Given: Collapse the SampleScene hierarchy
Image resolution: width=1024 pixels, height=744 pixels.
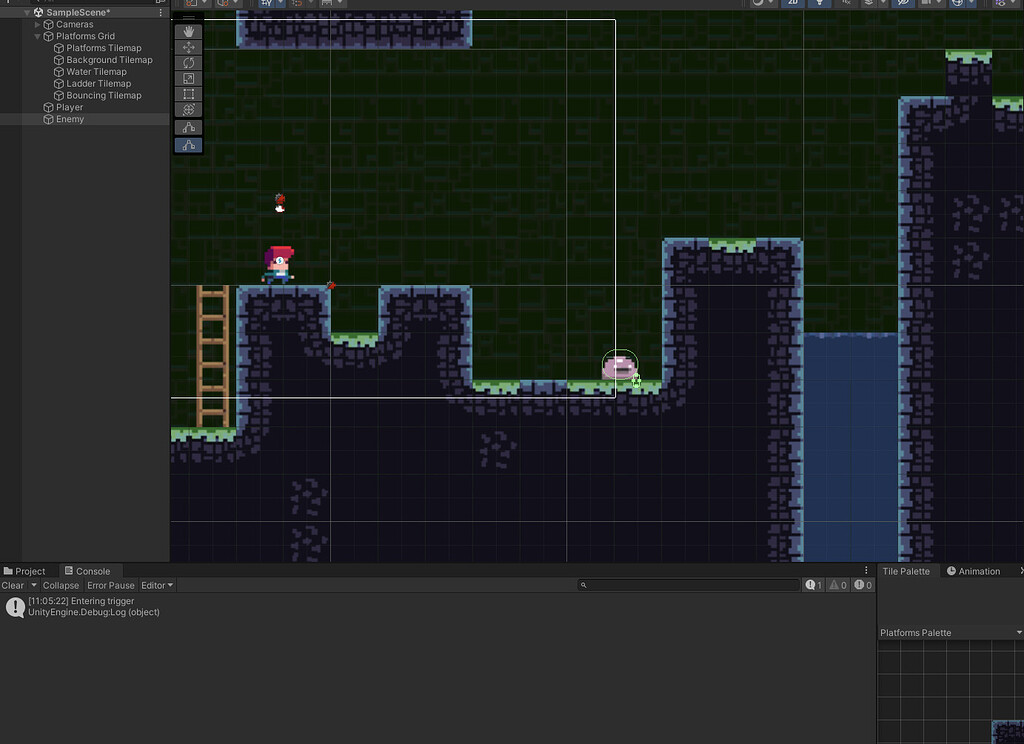Looking at the screenshot, I should click(26, 11).
